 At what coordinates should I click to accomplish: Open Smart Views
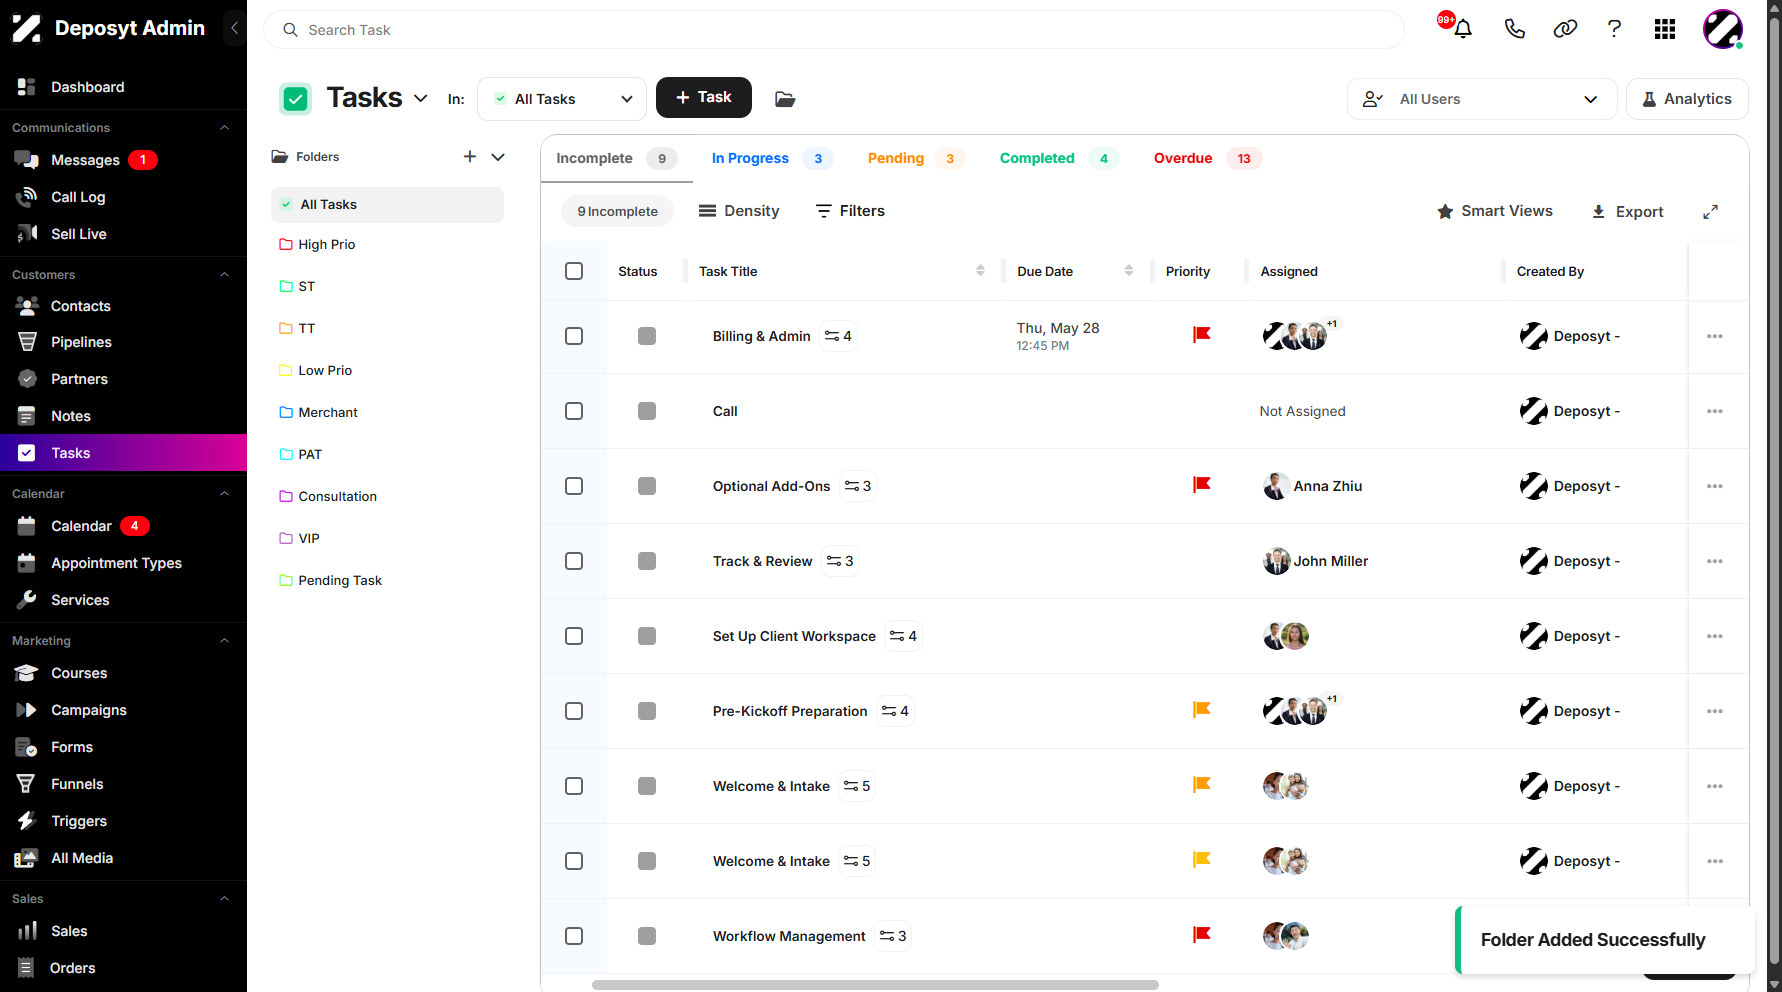point(1495,211)
